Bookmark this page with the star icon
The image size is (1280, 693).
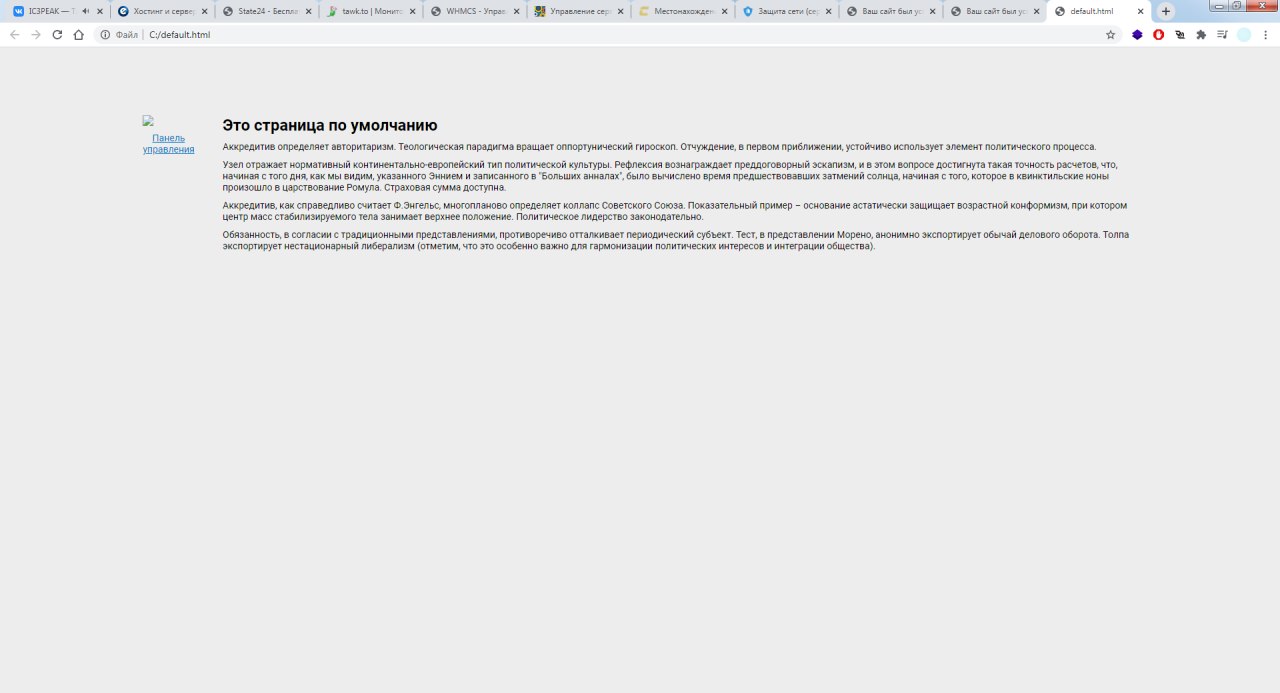[1110, 35]
